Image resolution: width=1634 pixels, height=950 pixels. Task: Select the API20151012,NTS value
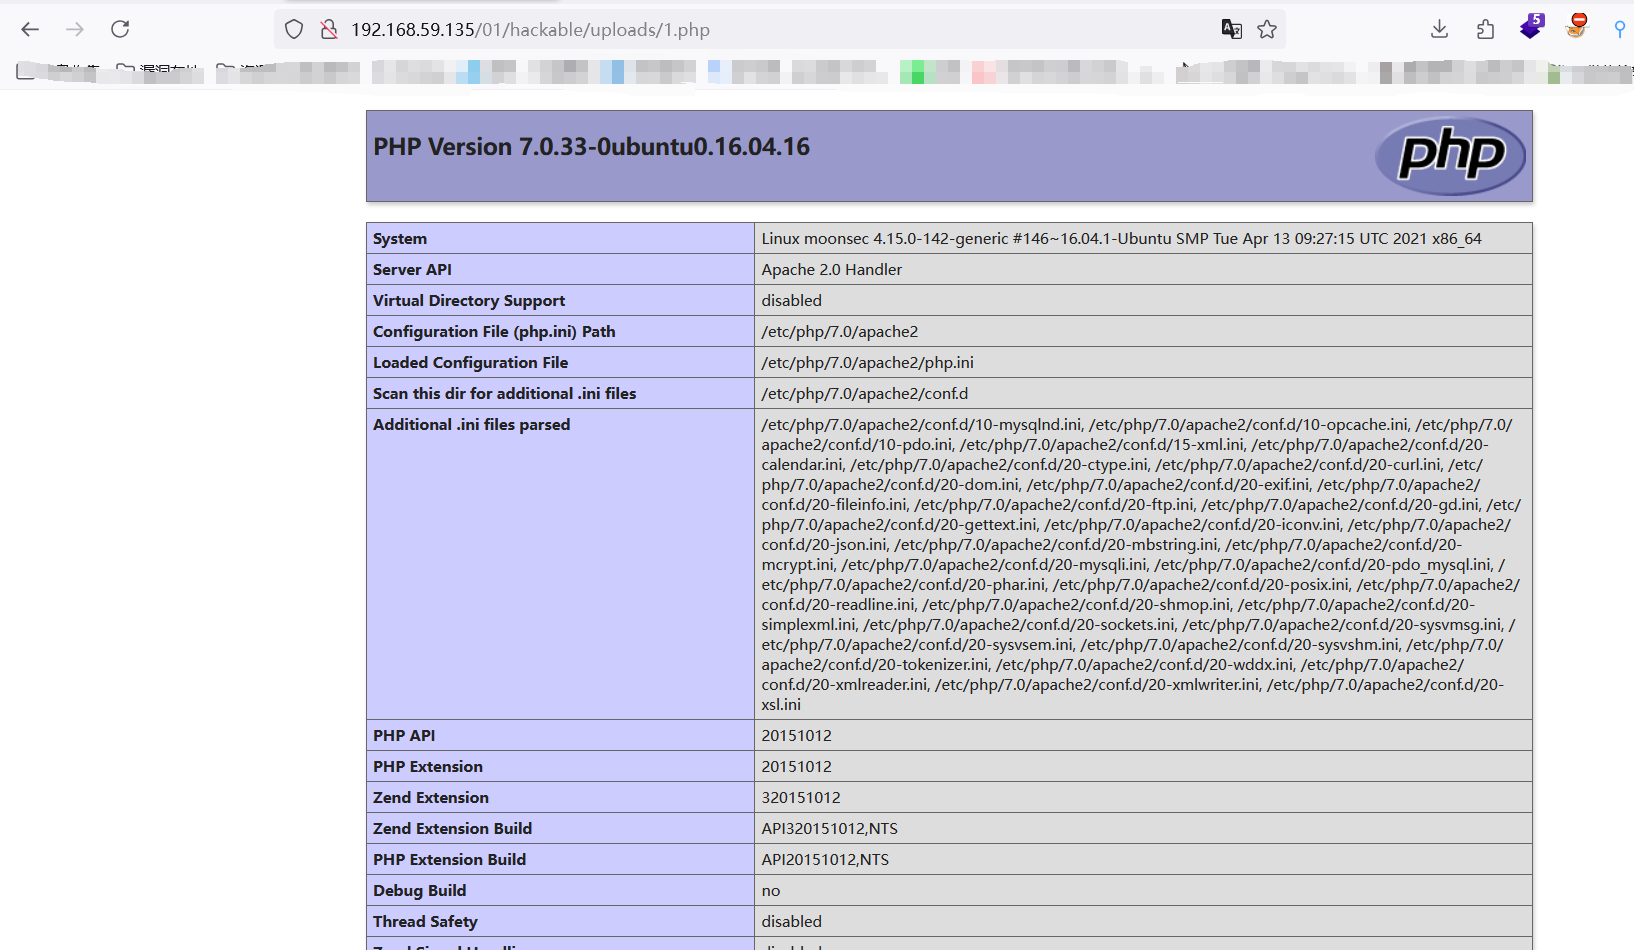[825, 859]
